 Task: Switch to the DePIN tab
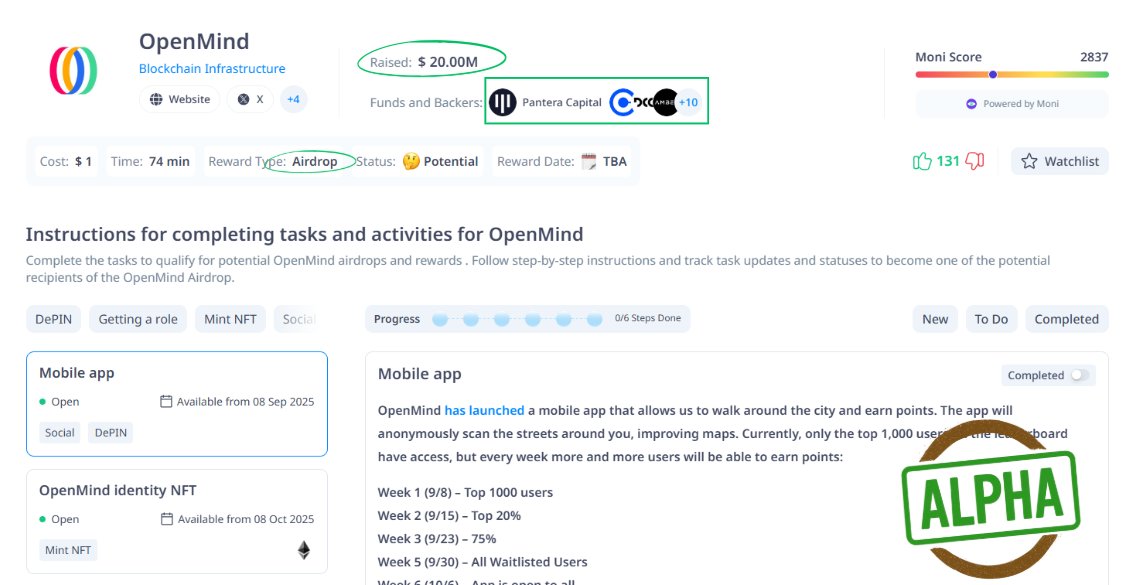(53, 318)
